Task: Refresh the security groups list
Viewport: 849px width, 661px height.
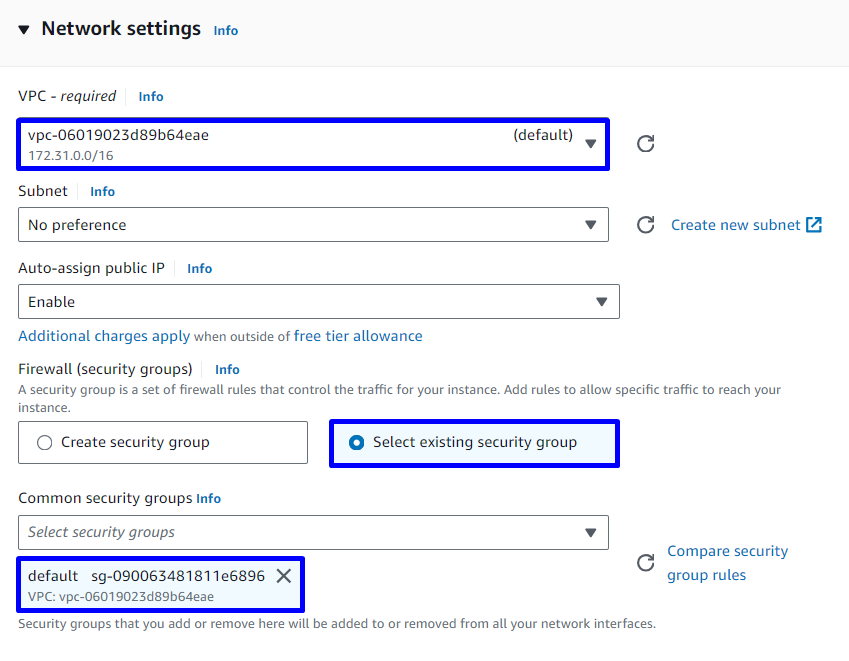Action: pos(646,563)
